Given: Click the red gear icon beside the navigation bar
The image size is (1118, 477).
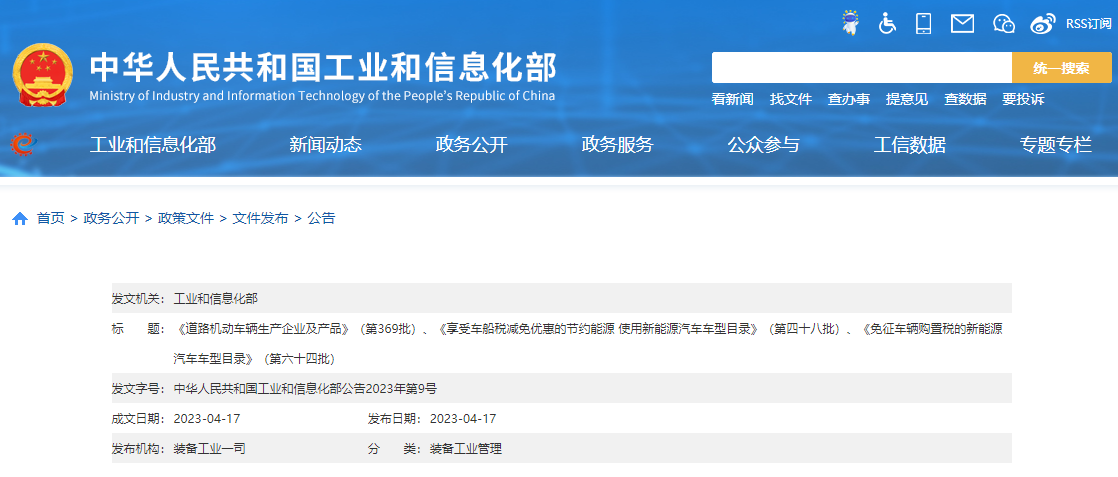Looking at the screenshot, I should pos(22,145).
